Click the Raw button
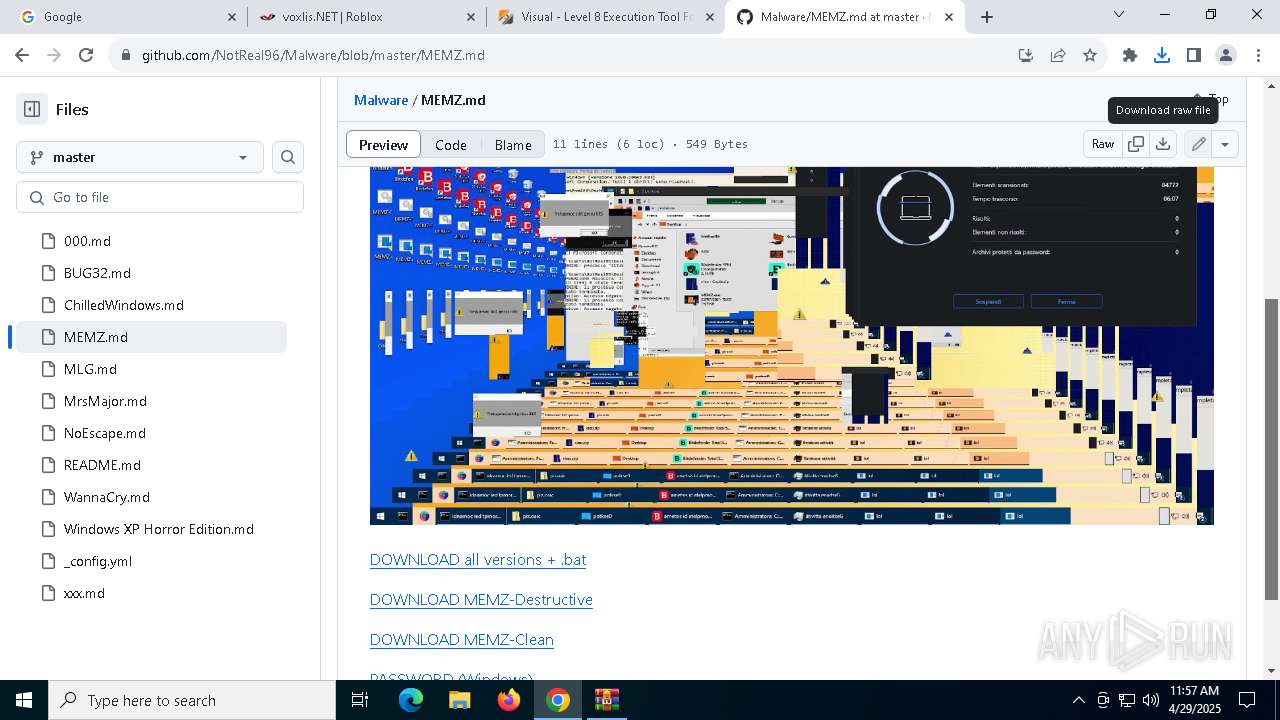Screen dimensions: 1280x720 point(1103,144)
